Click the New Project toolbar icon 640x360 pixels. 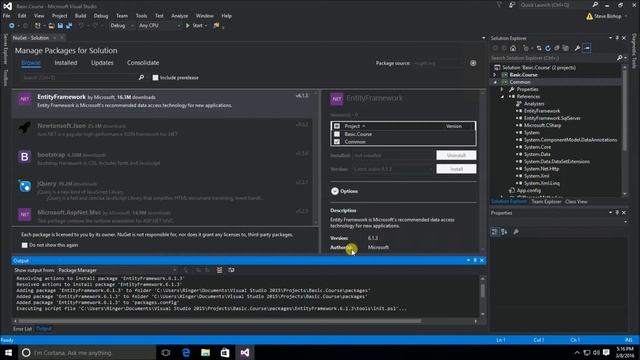38,26
